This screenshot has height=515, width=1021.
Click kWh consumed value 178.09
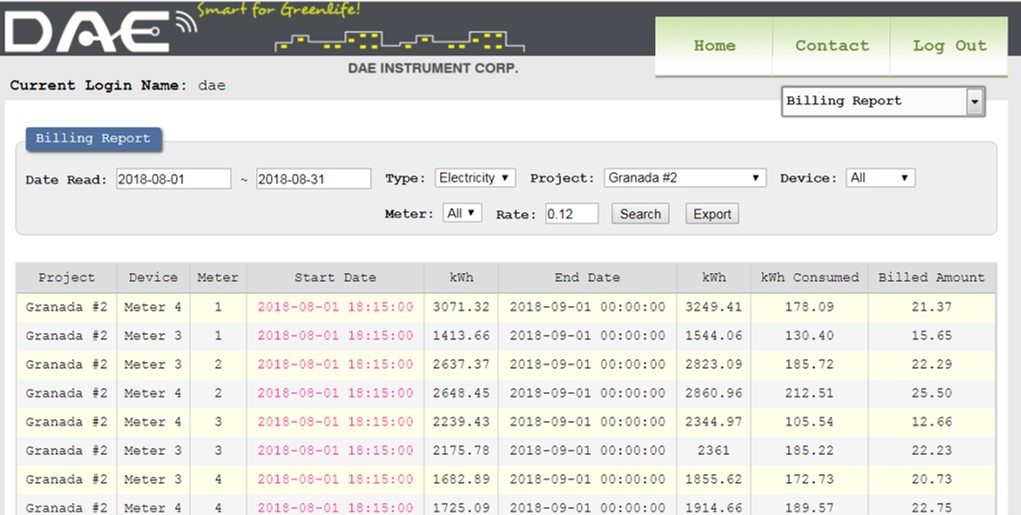809,307
